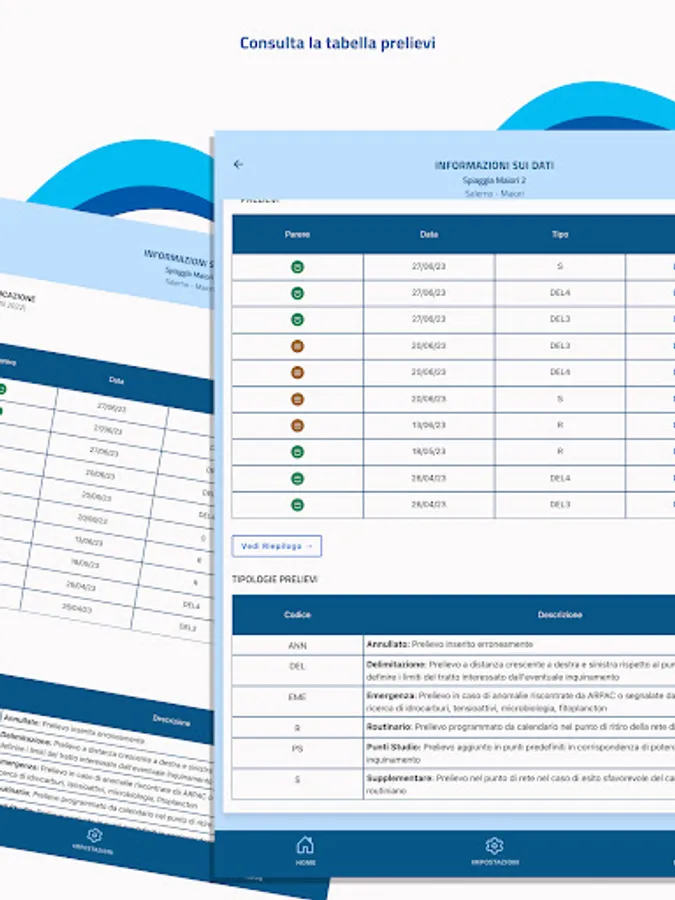Select the 13/06/23 date on the tilted background tablet

coord(89,541)
